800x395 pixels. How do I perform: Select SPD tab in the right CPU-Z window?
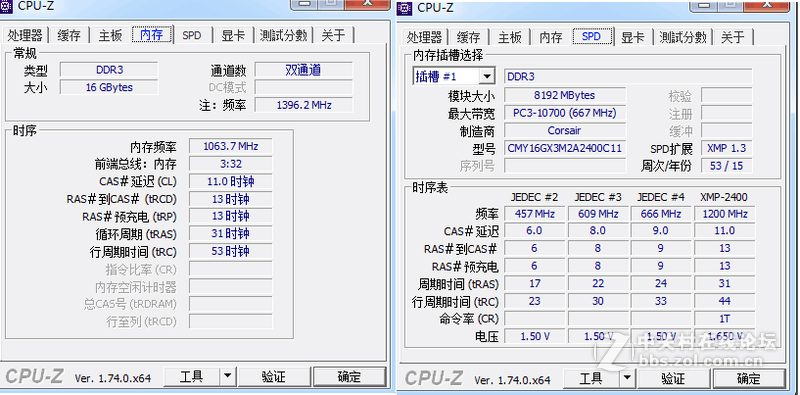(x=591, y=36)
